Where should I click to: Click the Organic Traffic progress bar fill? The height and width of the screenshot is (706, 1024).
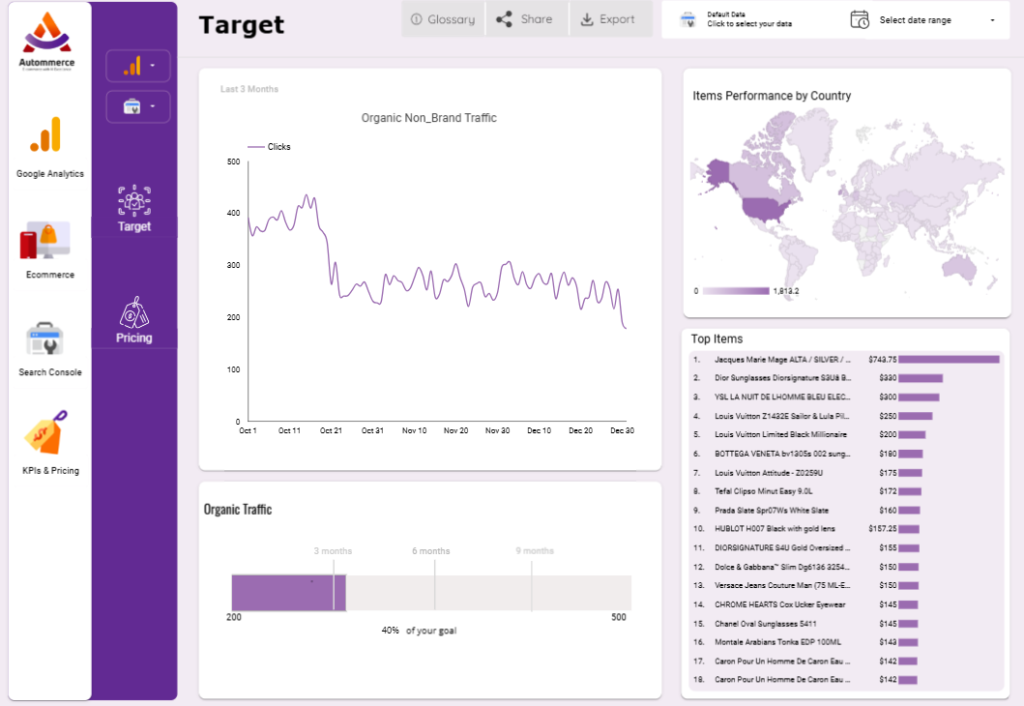click(x=288, y=593)
